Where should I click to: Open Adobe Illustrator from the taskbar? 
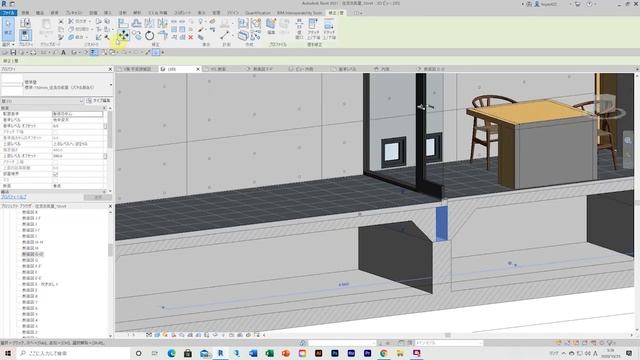[x=318, y=353]
